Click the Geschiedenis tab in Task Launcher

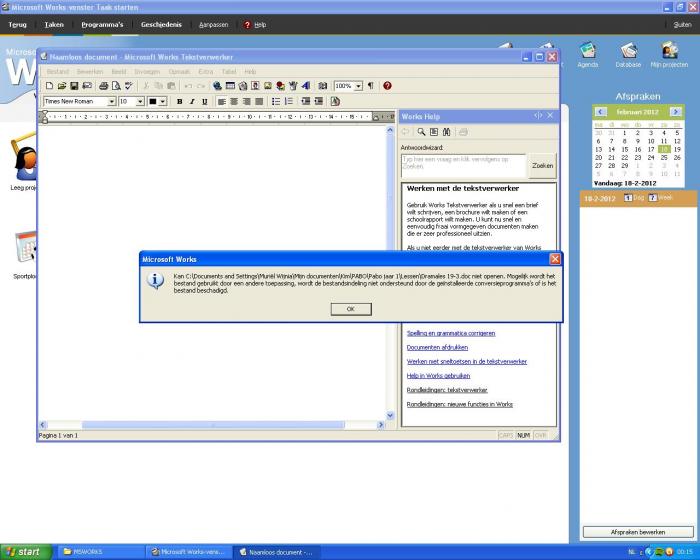click(162, 25)
